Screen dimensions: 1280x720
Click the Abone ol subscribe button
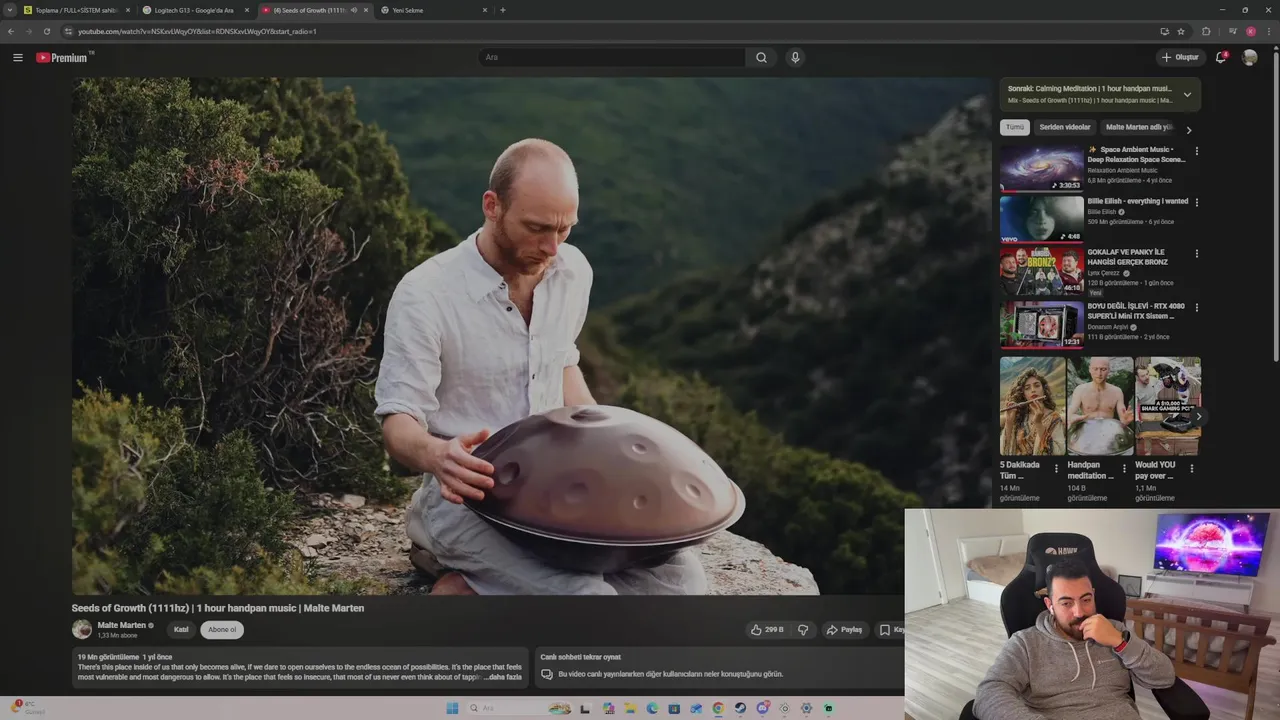pyautogui.click(x=222, y=630)
